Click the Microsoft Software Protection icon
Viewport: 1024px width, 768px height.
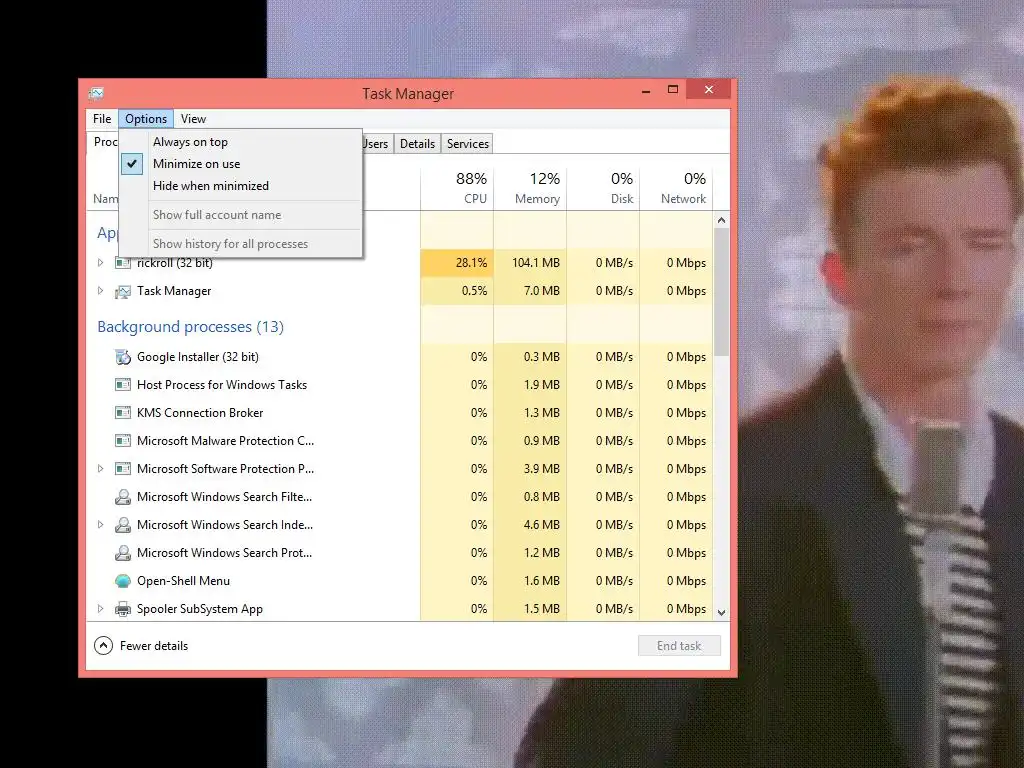[123, 469]
